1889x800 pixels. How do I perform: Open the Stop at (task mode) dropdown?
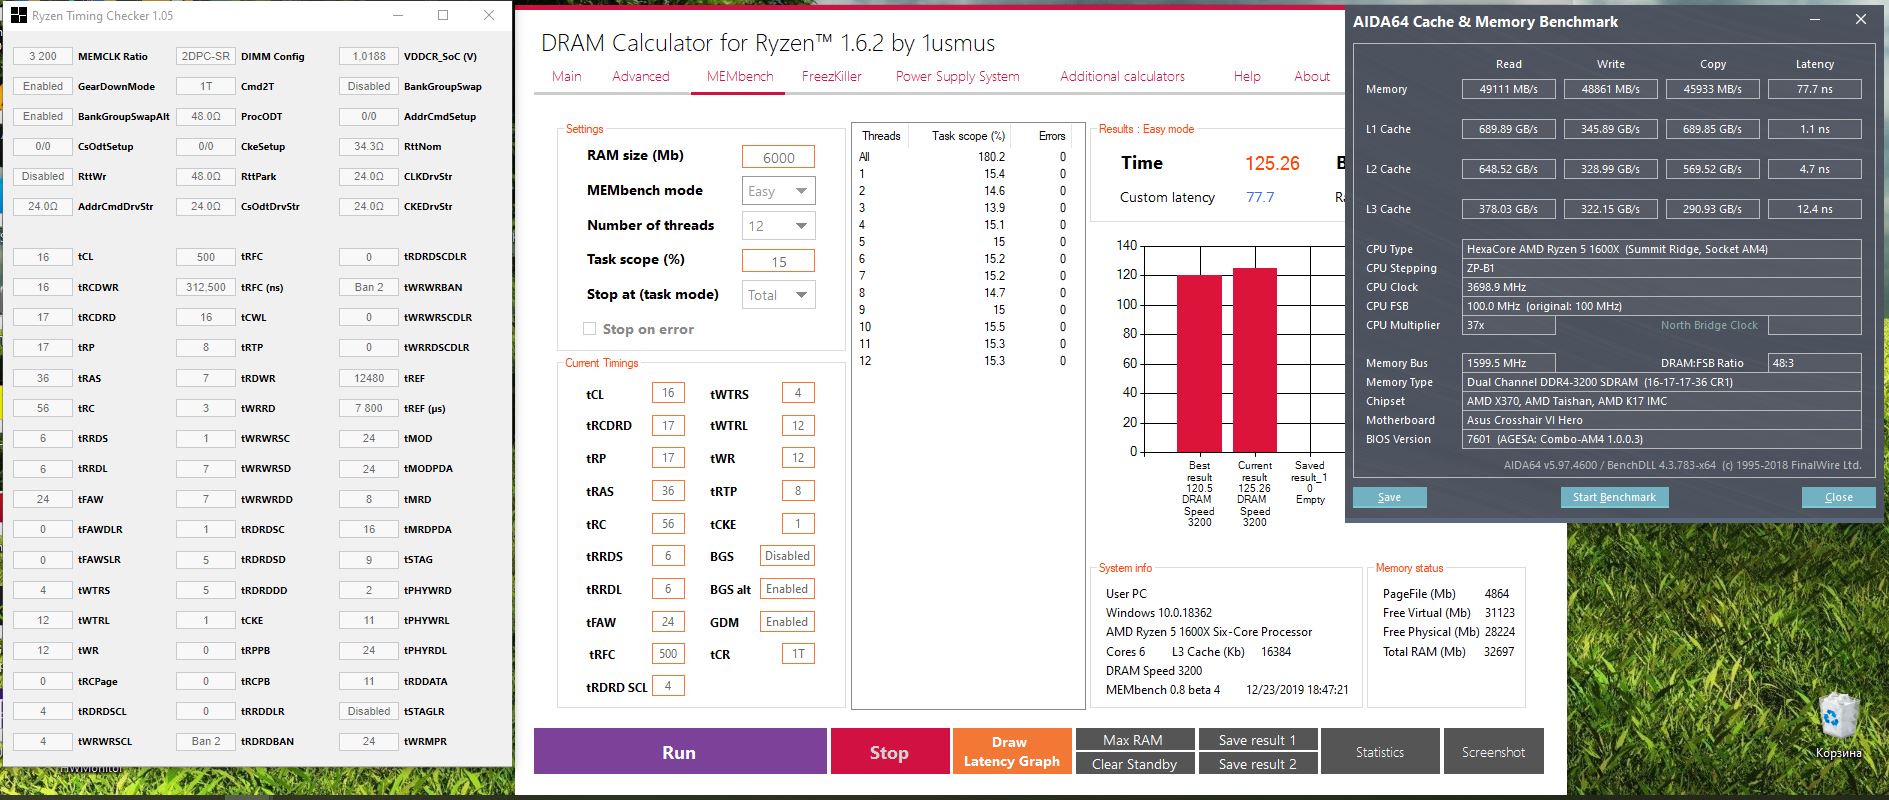778,295
